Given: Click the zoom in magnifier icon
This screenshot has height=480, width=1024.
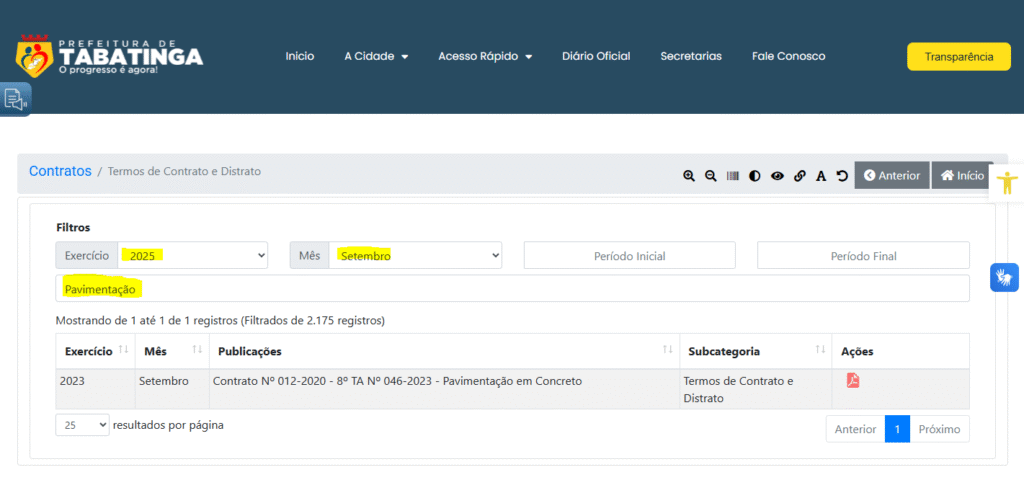Looking at the screenshot, I should (x=689, y=176).
